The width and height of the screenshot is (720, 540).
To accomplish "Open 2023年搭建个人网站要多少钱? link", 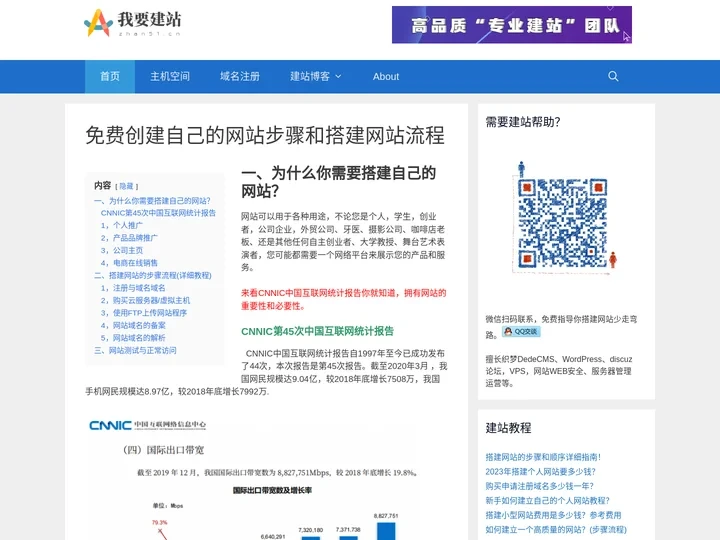I will (x=540, y=472).
